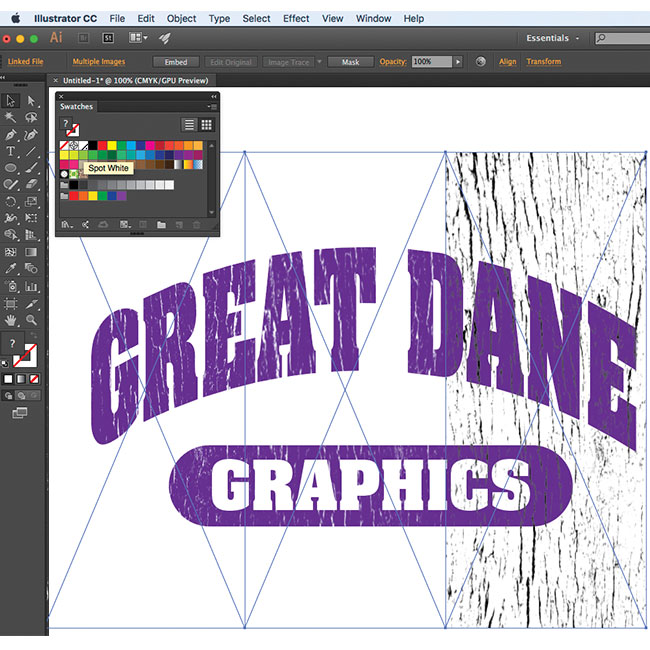Open the Show Swatch Kinds menu

[x=124, y=225]
